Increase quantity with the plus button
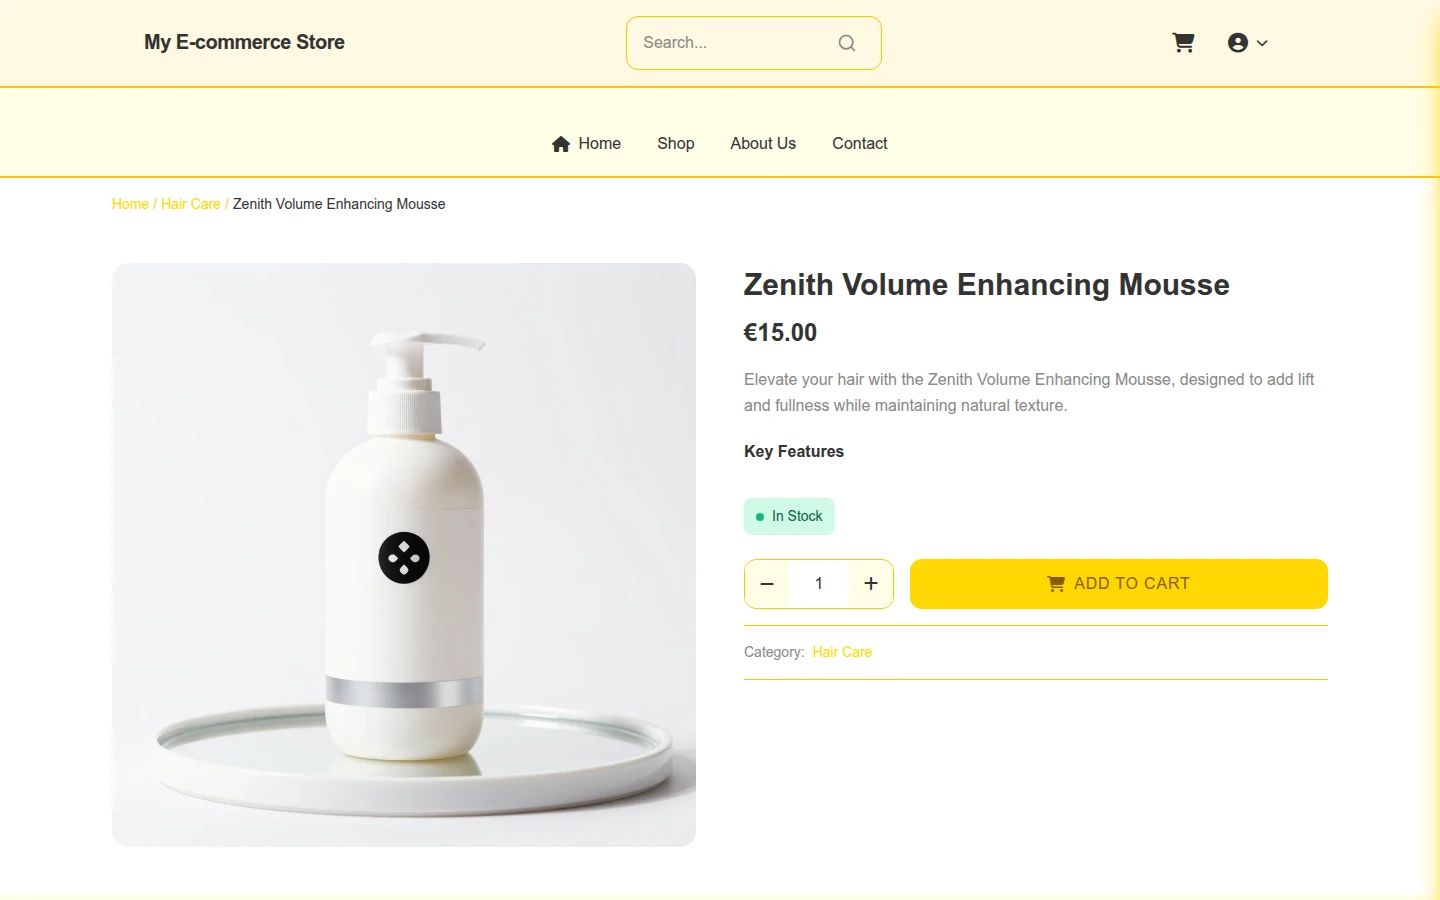 [x=871, y=584]
